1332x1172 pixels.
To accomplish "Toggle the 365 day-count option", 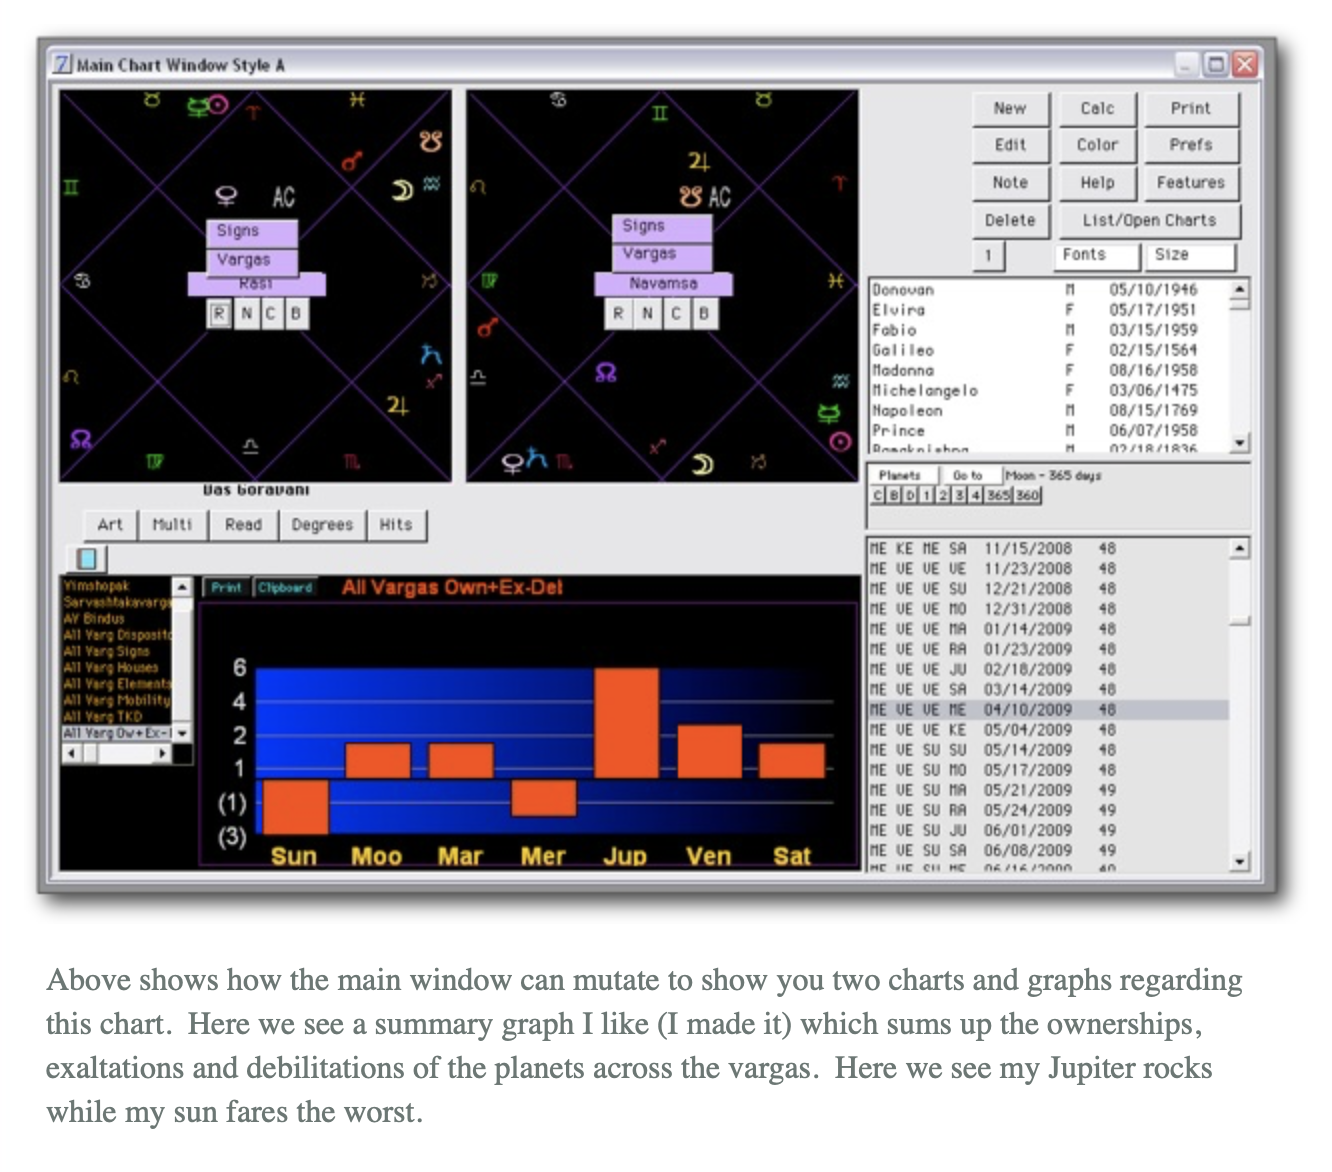I will tap(998, 495).
